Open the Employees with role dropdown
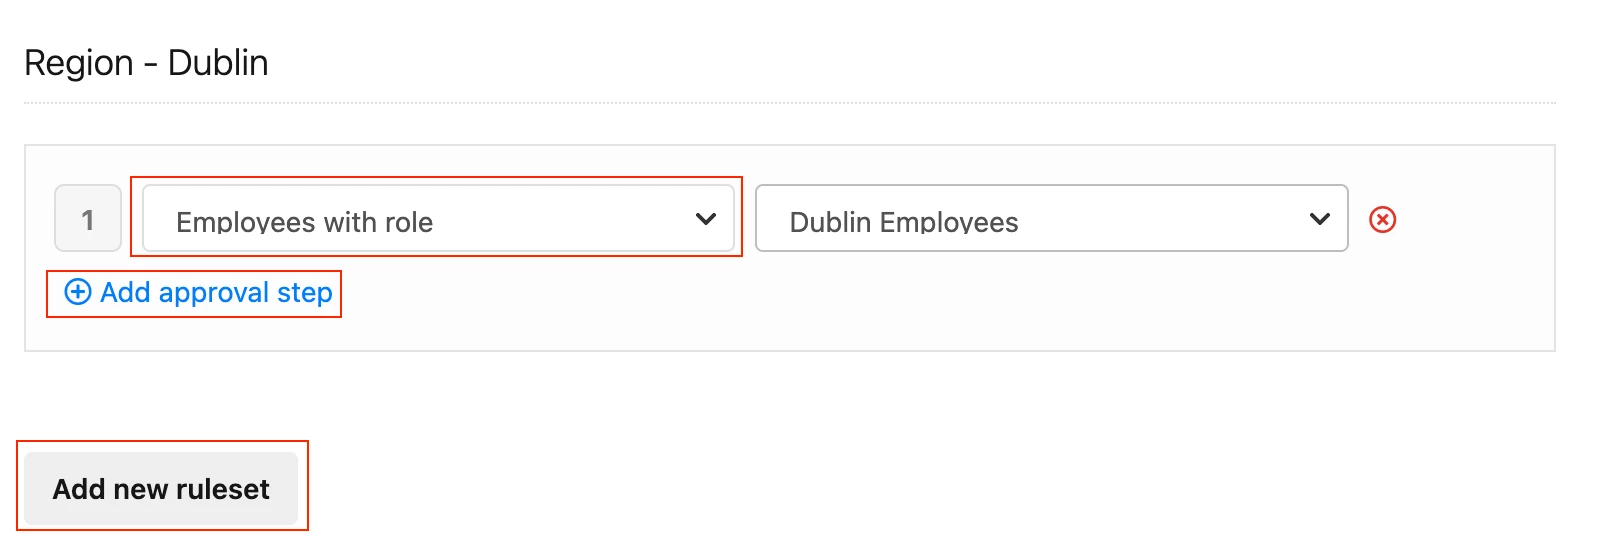The height and width of the screenshot is (544, 1598). (x=438, y=218)
